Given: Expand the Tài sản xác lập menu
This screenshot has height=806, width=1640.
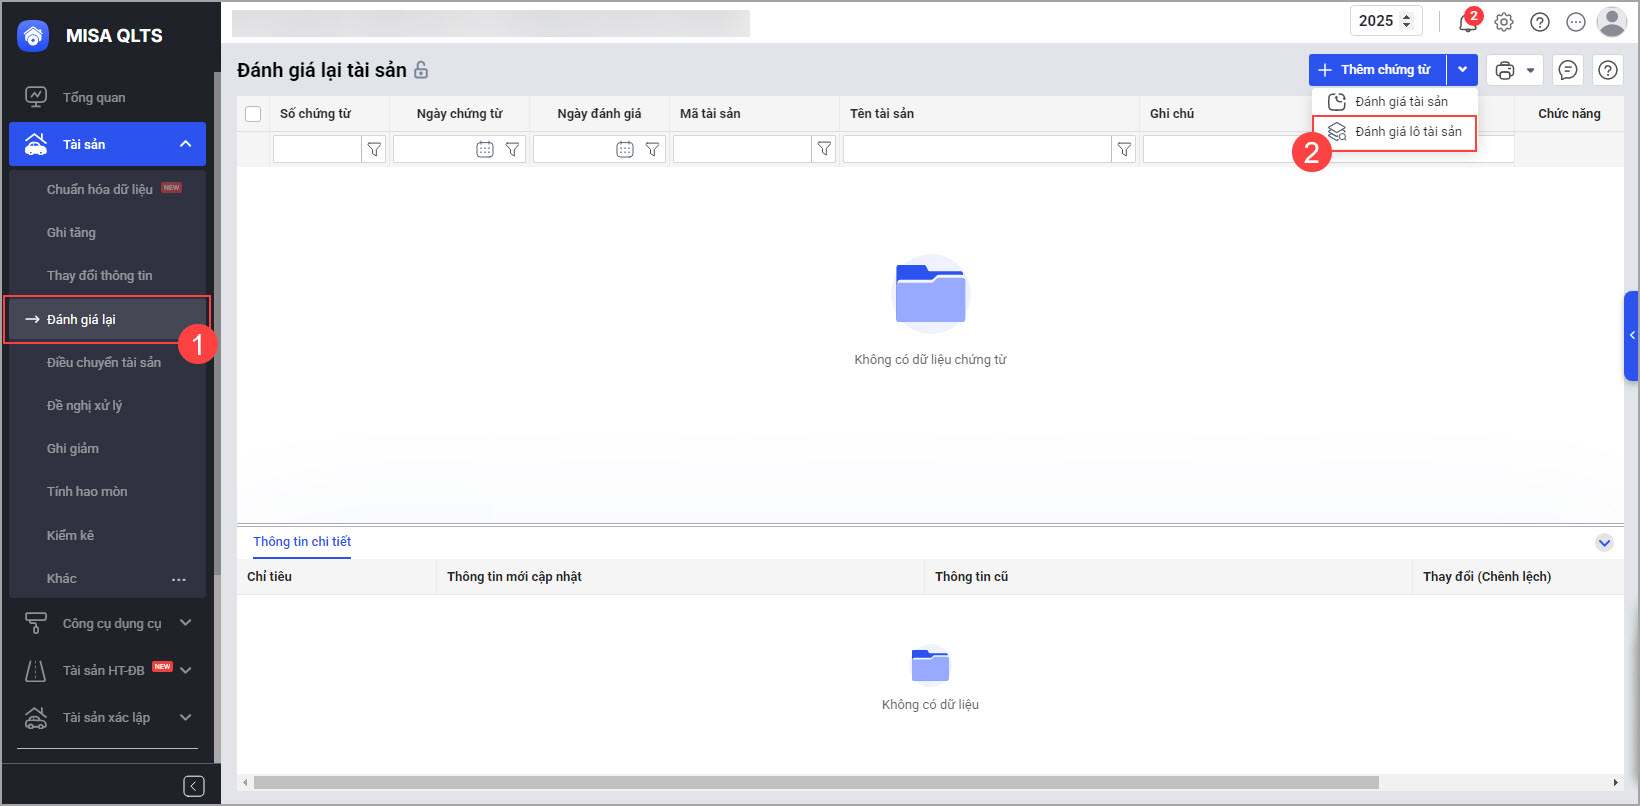Looking at the screenshot, I should coord(185,717).
